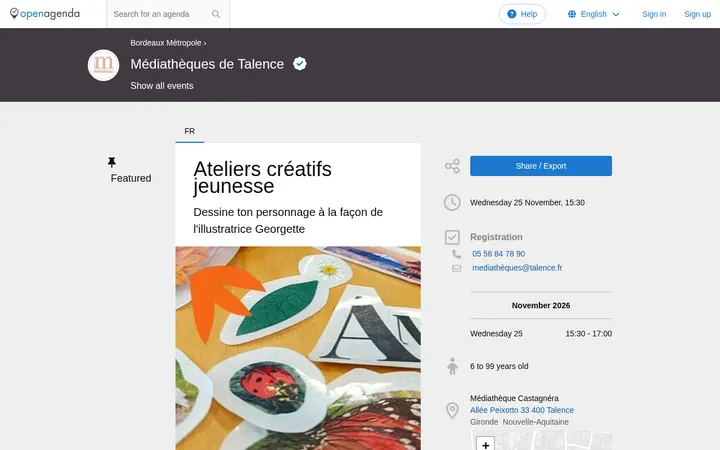Click the Nouvelle-Aquitaine region text
Screen dimensions: 720x450
(x=535, y=422)
